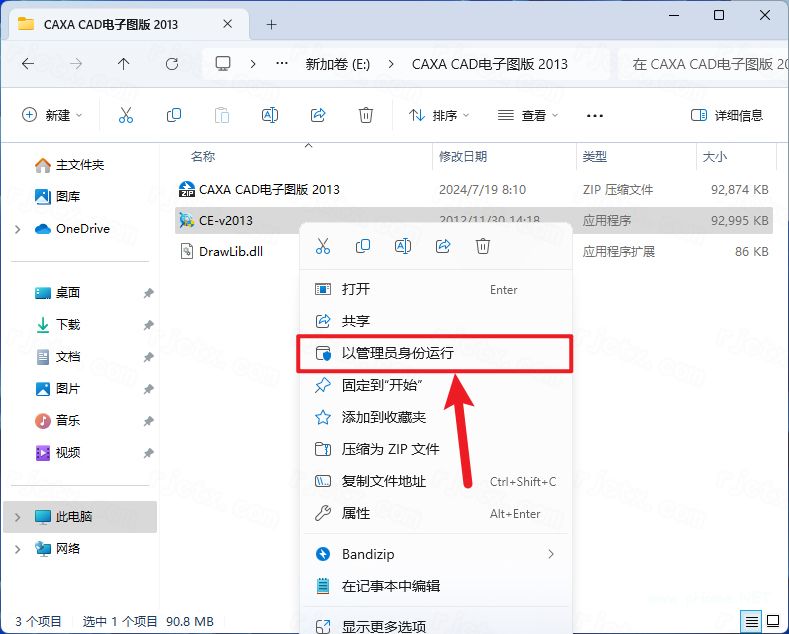Screen dimensions: 789x634
Task: Switch to details list view icon
Action: (752, 622)
